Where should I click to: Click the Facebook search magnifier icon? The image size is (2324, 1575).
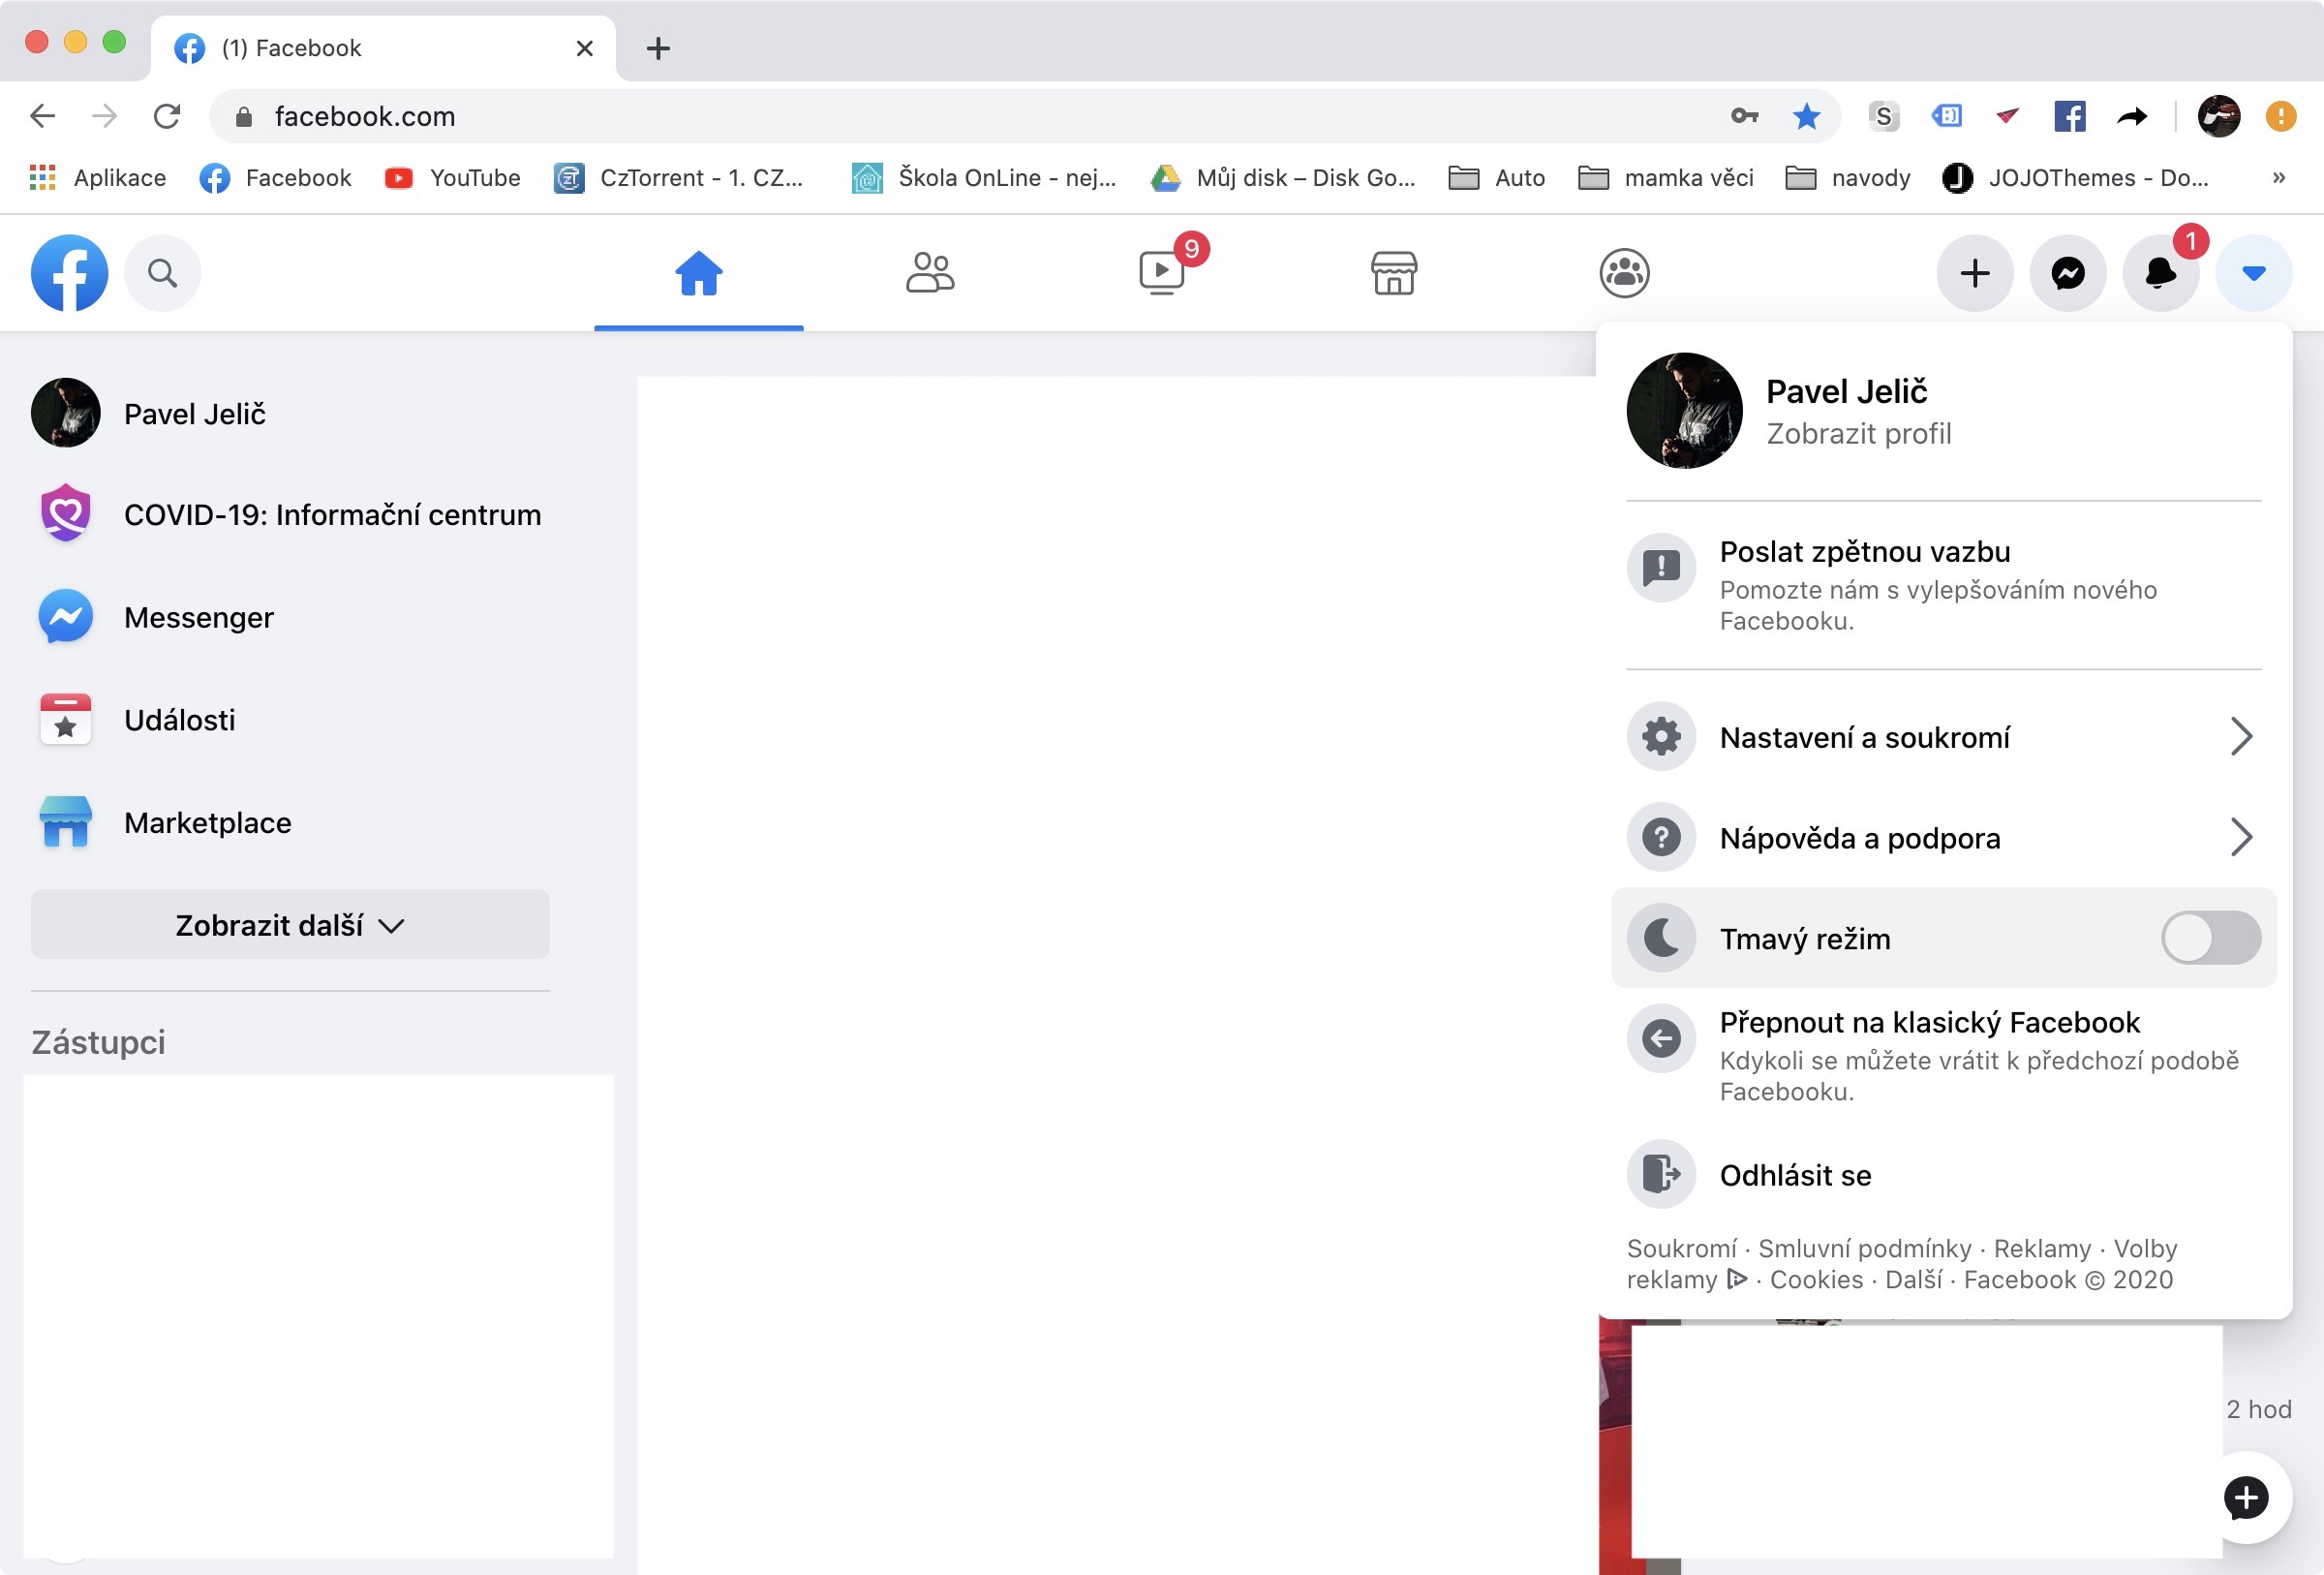[162, 273]
